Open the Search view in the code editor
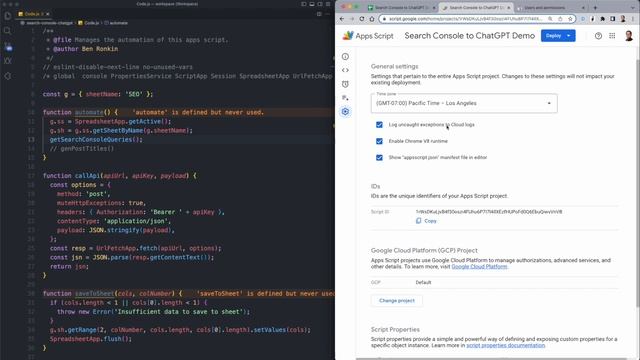Screen dimensions: 640x360 pos(7,31)
